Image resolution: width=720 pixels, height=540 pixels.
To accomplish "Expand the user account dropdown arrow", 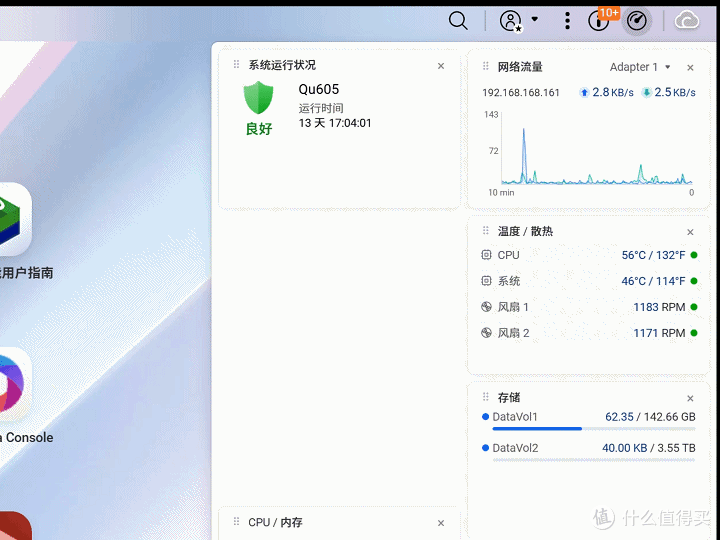I will pos(534,19).
